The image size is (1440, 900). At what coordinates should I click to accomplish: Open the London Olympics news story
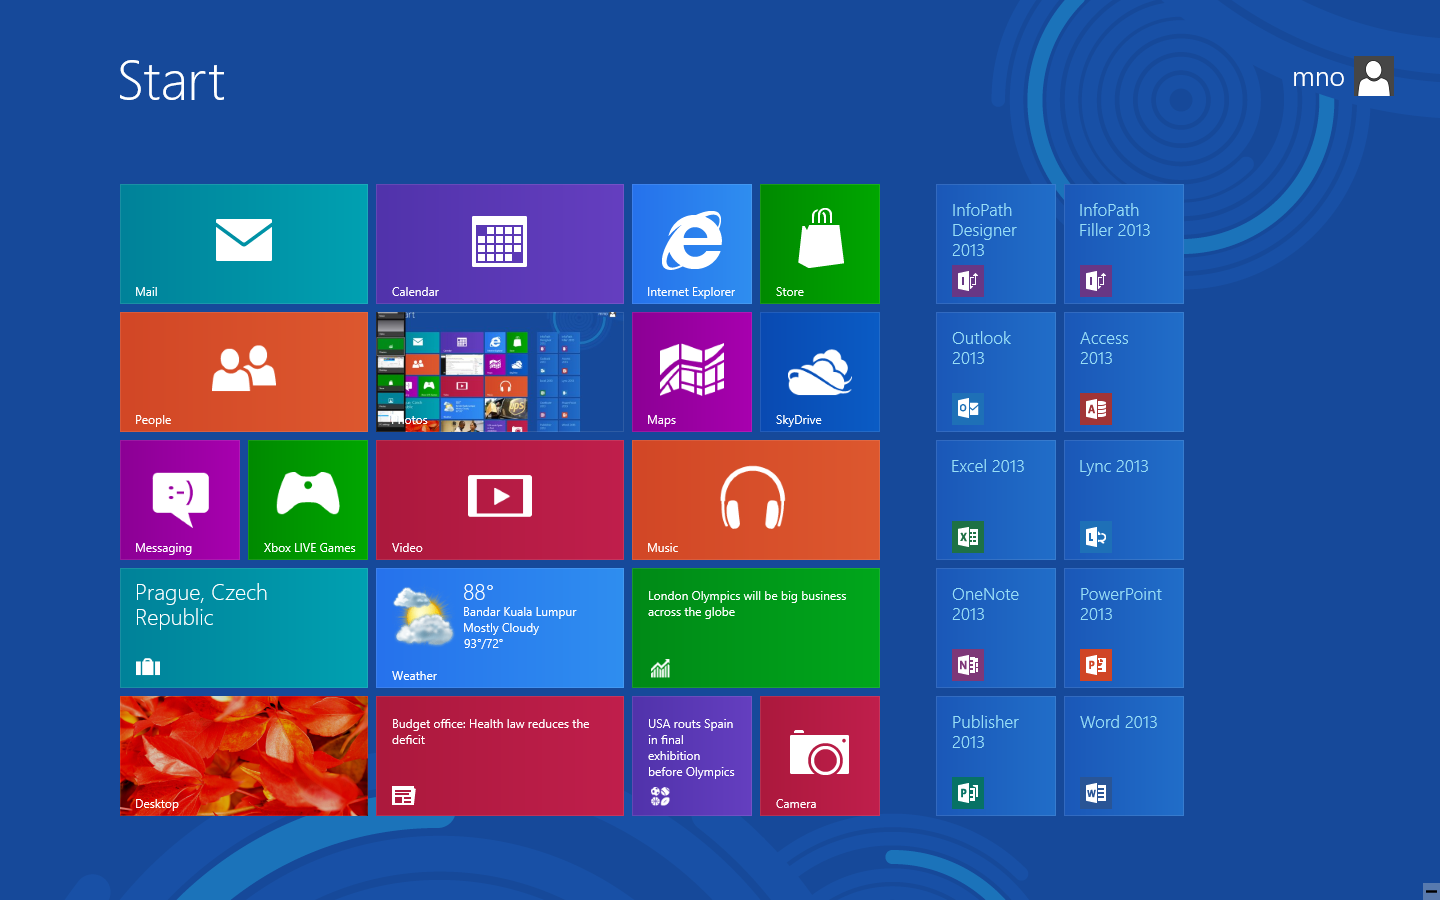tap(755, 627)
